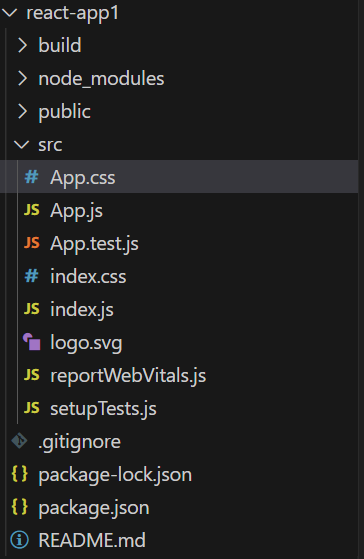Image resolution: width=364 pixels, height=559 pixels.
Task: Click the orange JS icon for App.test.js
Action: point(31,243)
